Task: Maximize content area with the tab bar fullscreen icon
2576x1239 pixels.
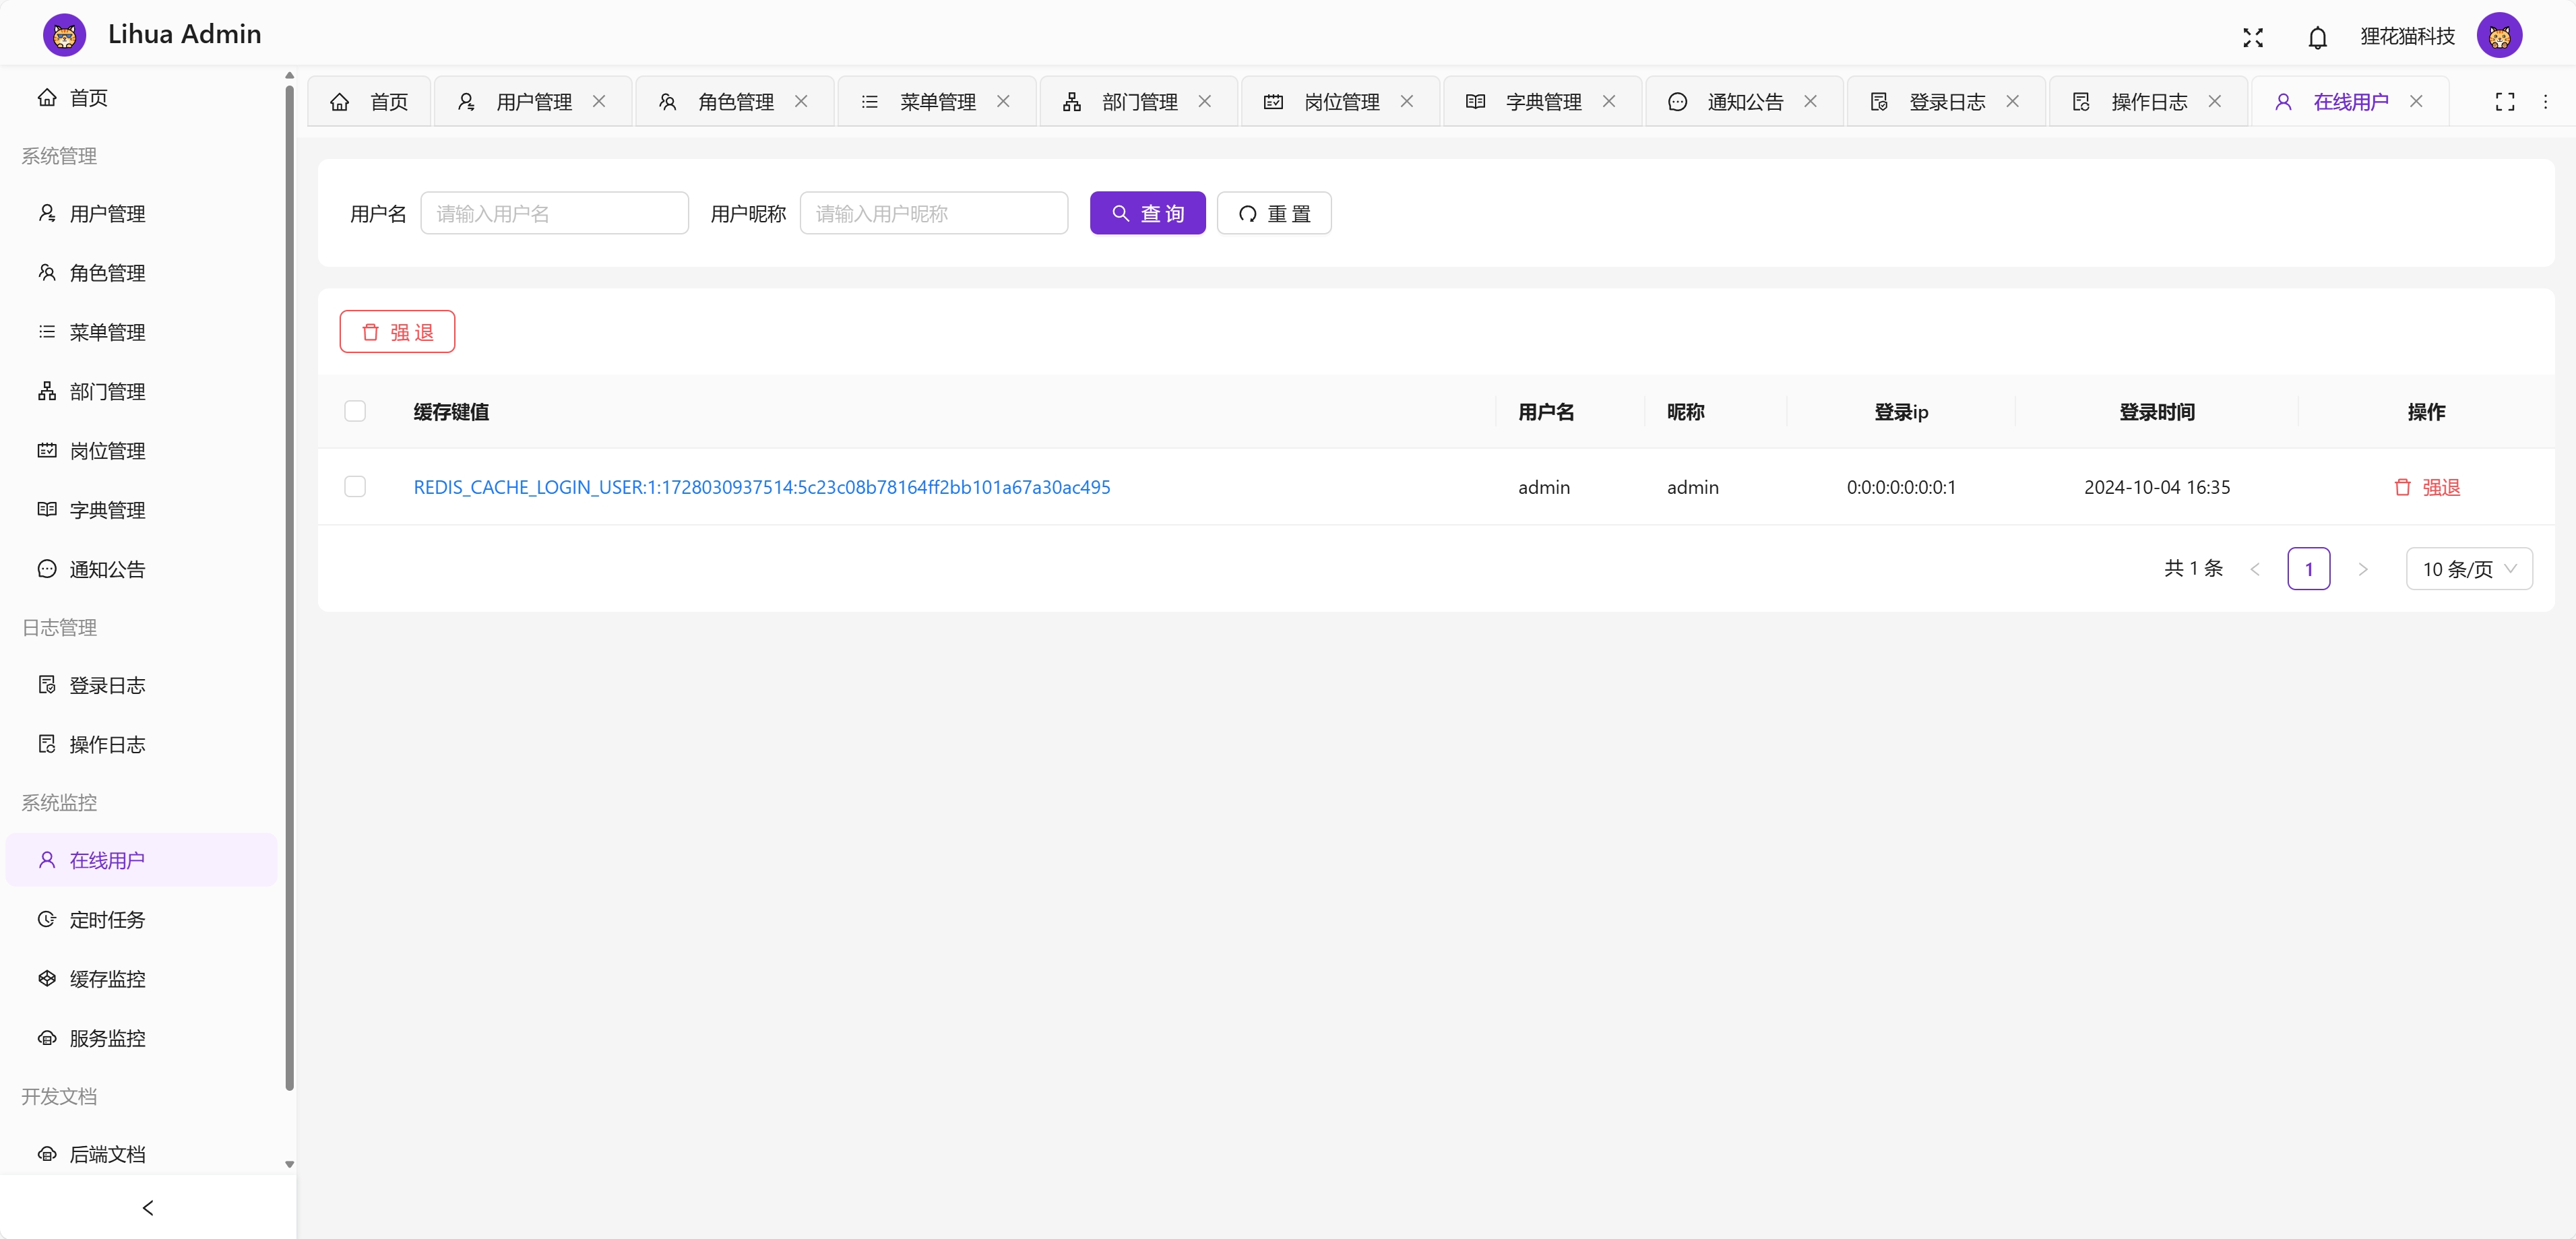Action: tap(2504, 101)
